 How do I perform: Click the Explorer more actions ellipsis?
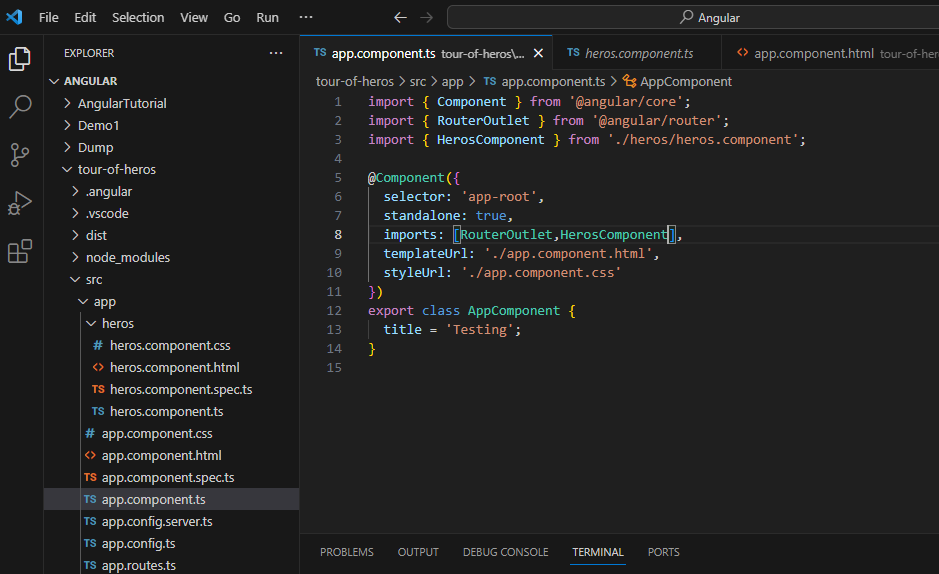pyautogui.click(x=276, y=53)
